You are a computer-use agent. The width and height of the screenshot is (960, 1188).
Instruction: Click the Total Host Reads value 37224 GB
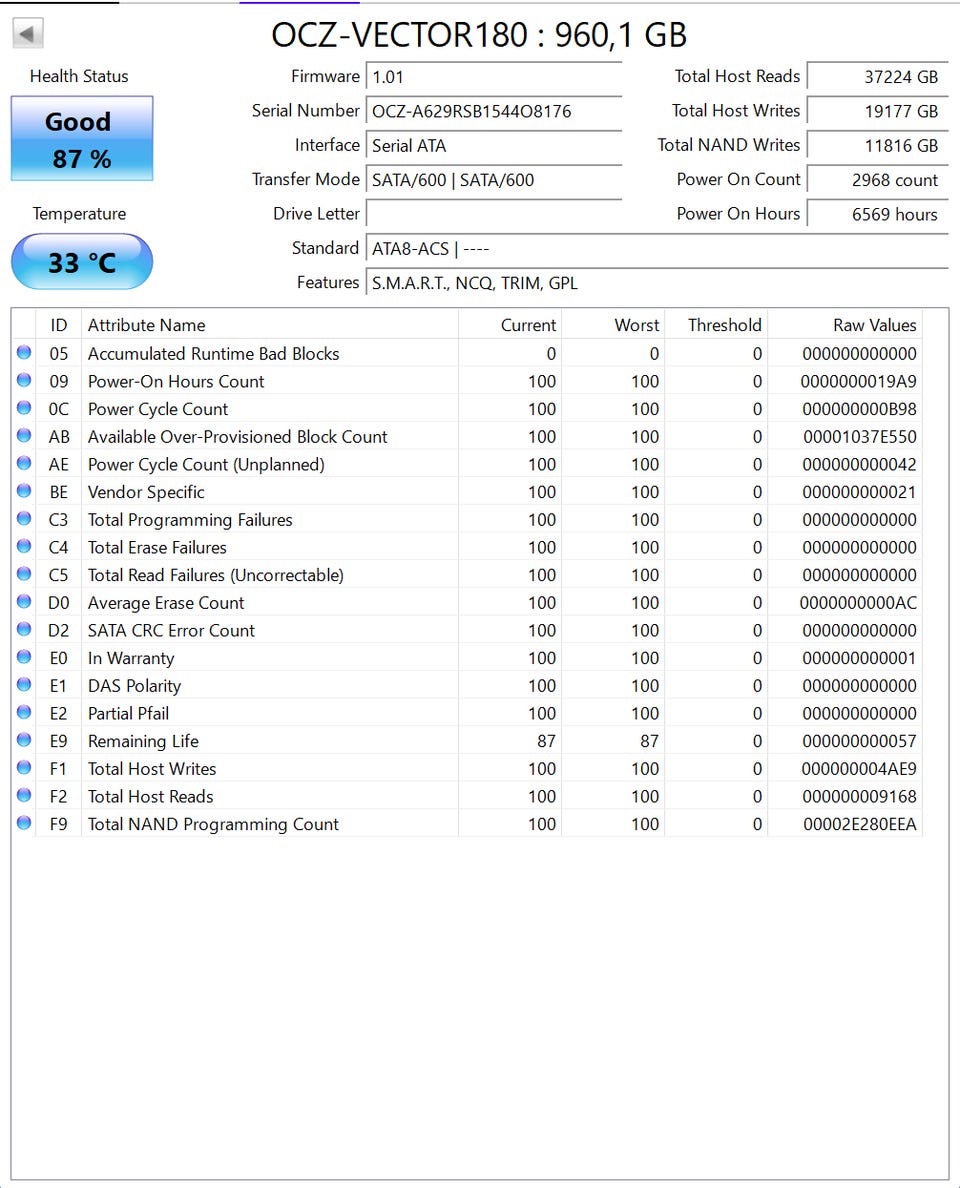click(877, 77)
